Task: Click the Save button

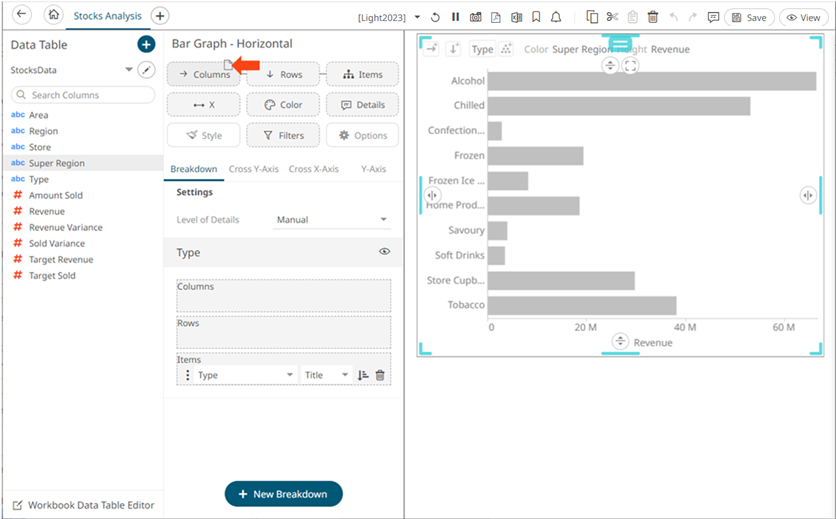Action: point(748,17)
